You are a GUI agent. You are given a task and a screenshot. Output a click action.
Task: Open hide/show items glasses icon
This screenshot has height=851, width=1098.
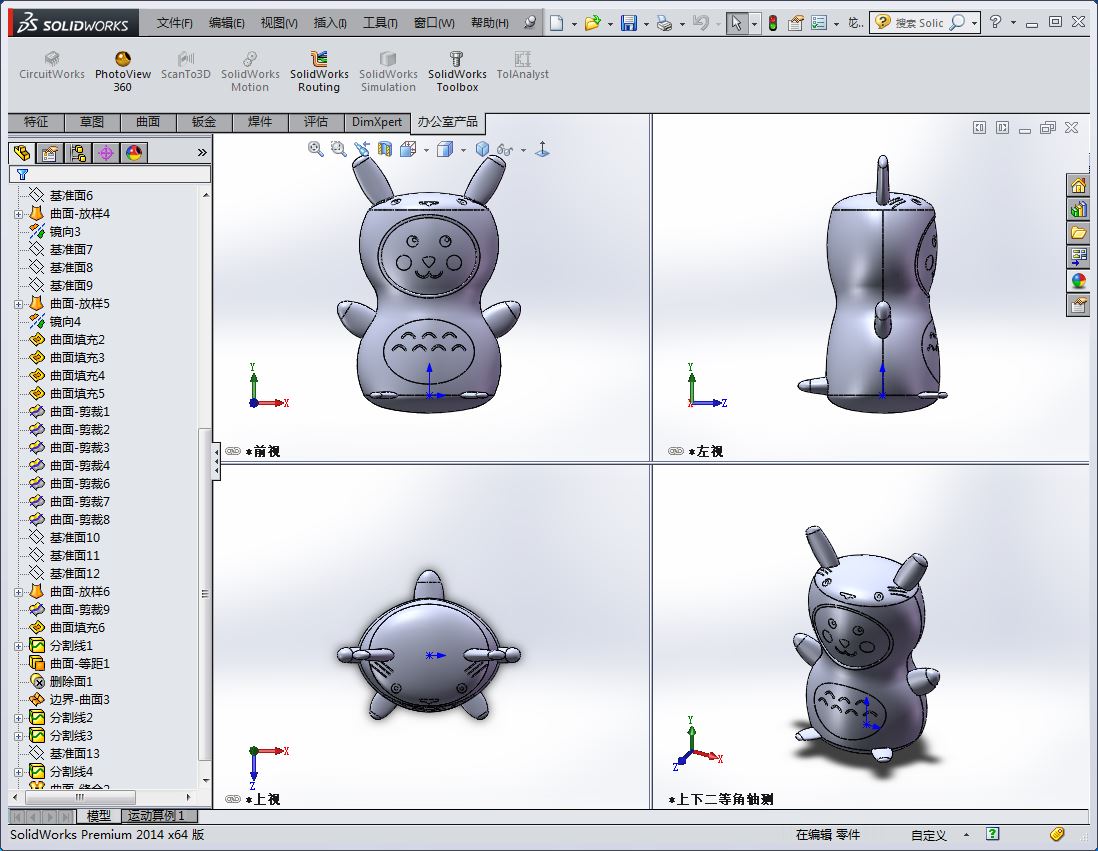(x=505, y=148)
